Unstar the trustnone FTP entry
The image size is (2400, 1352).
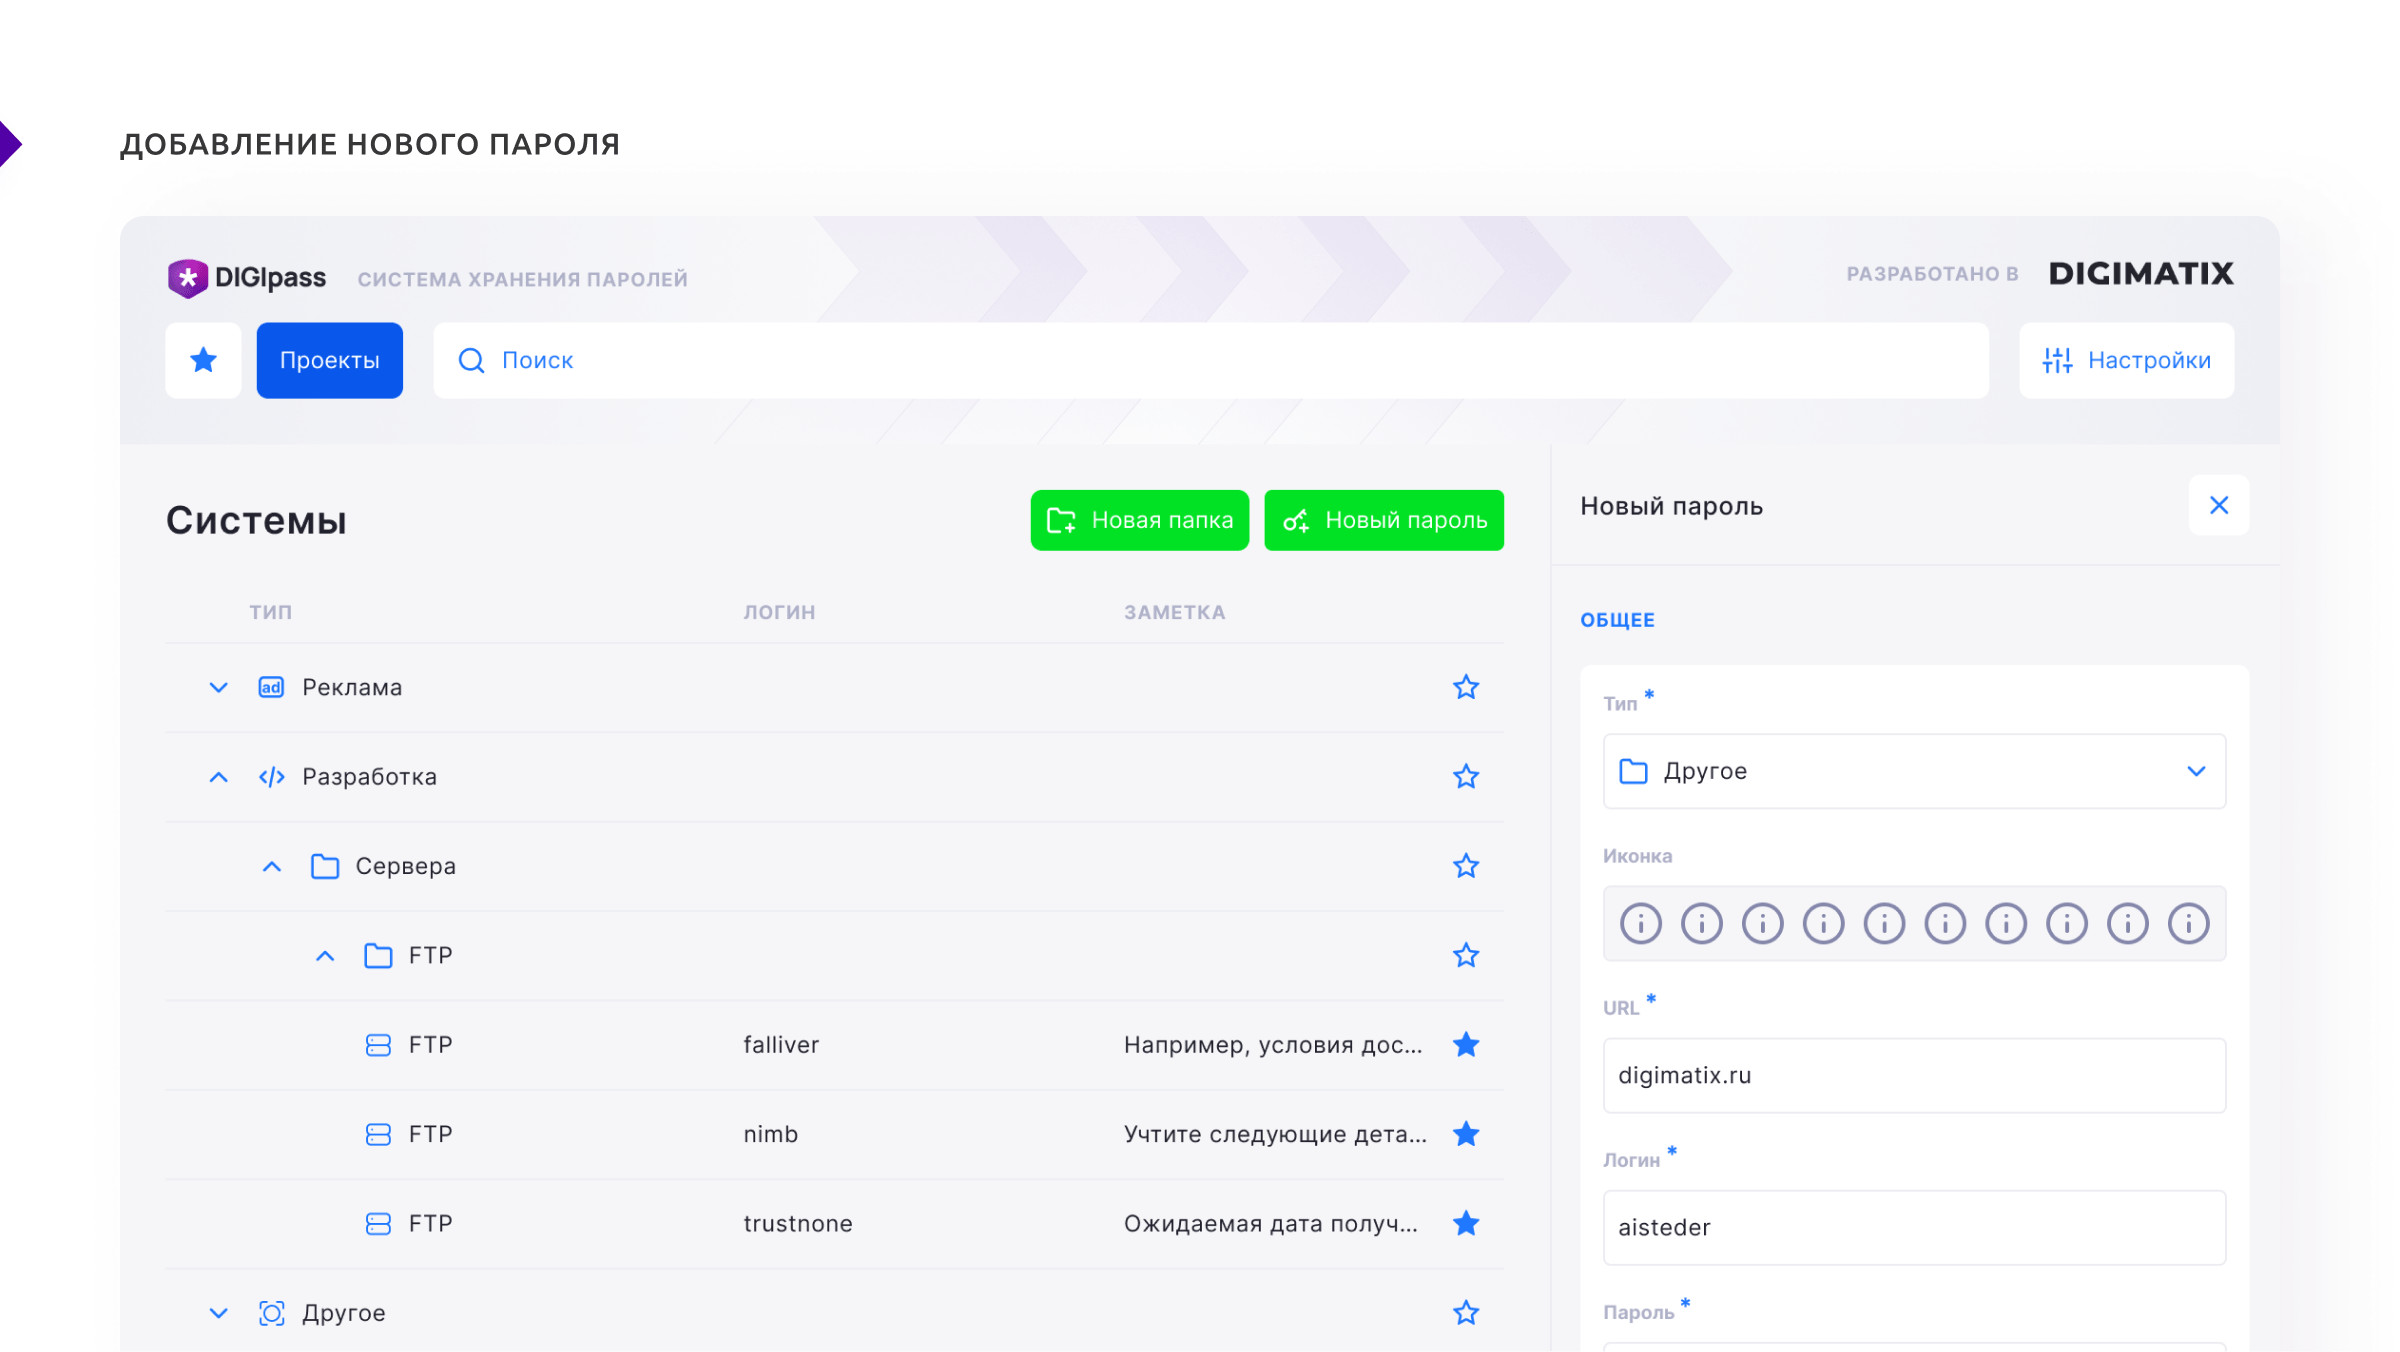[1466, 1223]
